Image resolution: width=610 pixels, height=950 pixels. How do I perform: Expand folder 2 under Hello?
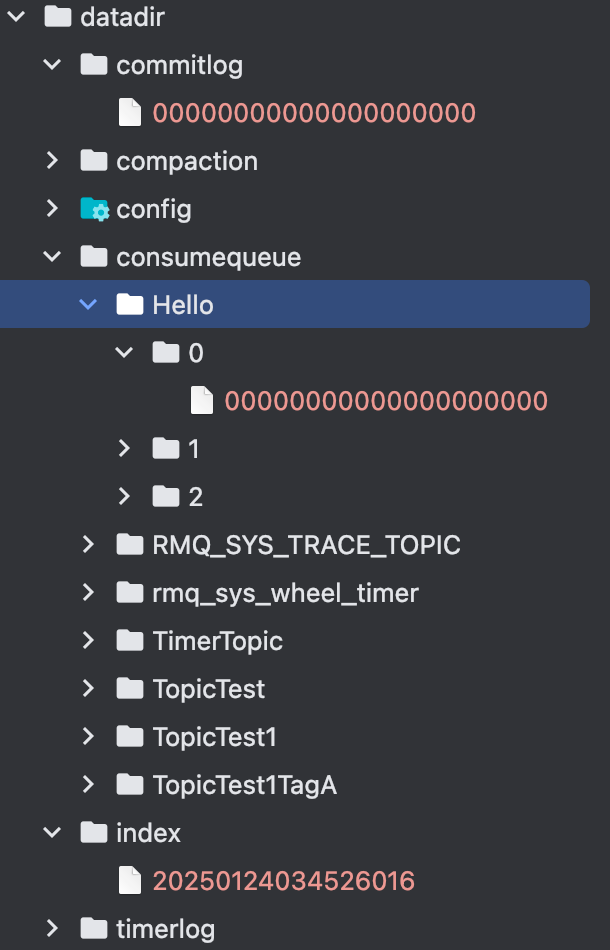tap(125, 497)
